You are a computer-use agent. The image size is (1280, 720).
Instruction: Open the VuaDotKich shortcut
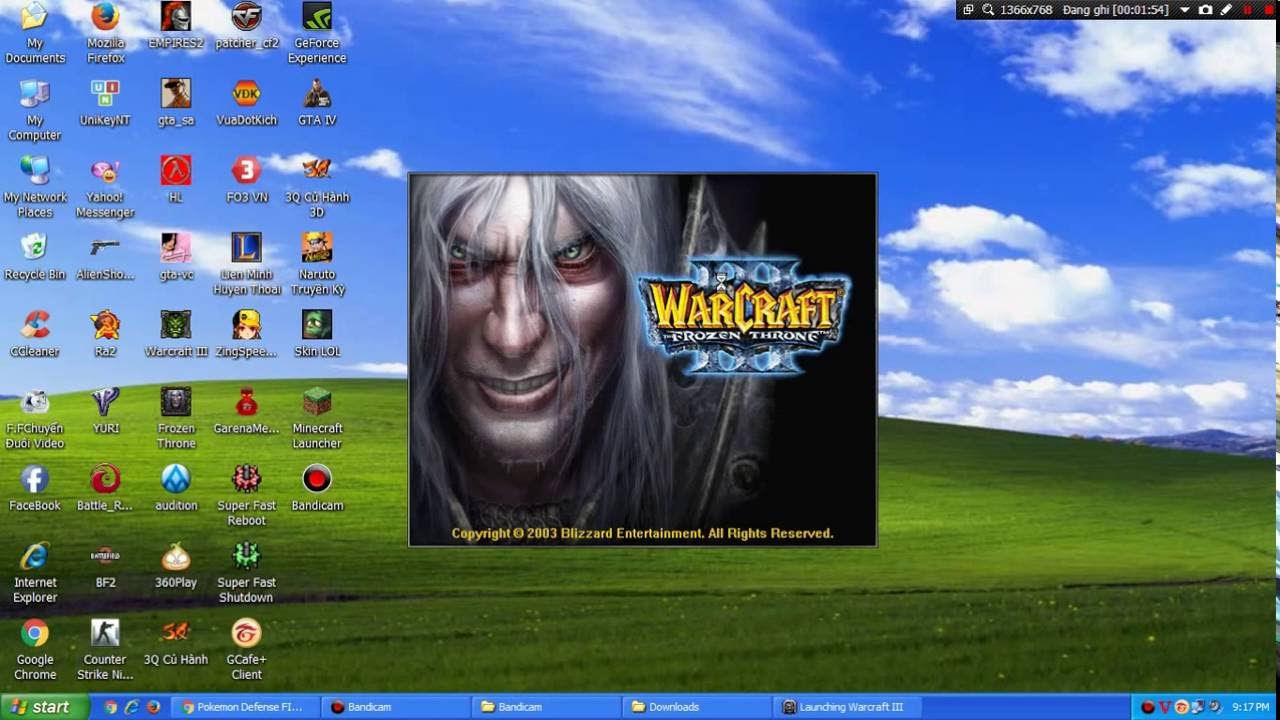[246, 103]
